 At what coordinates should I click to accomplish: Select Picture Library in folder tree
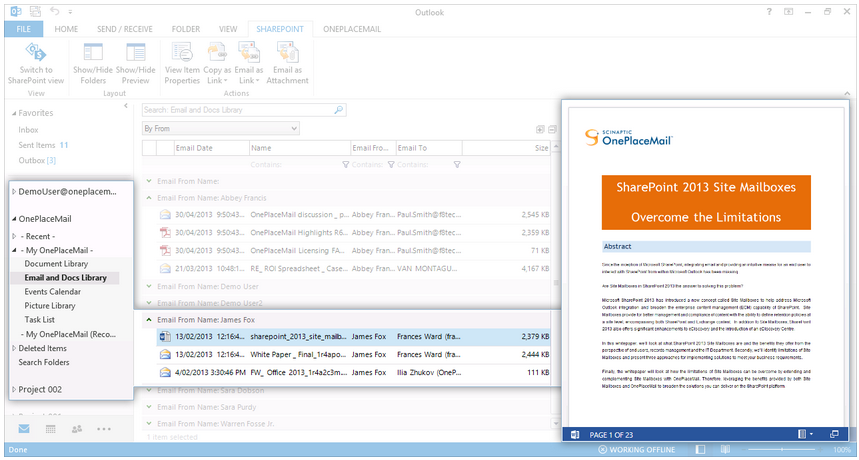pos(50,306)
